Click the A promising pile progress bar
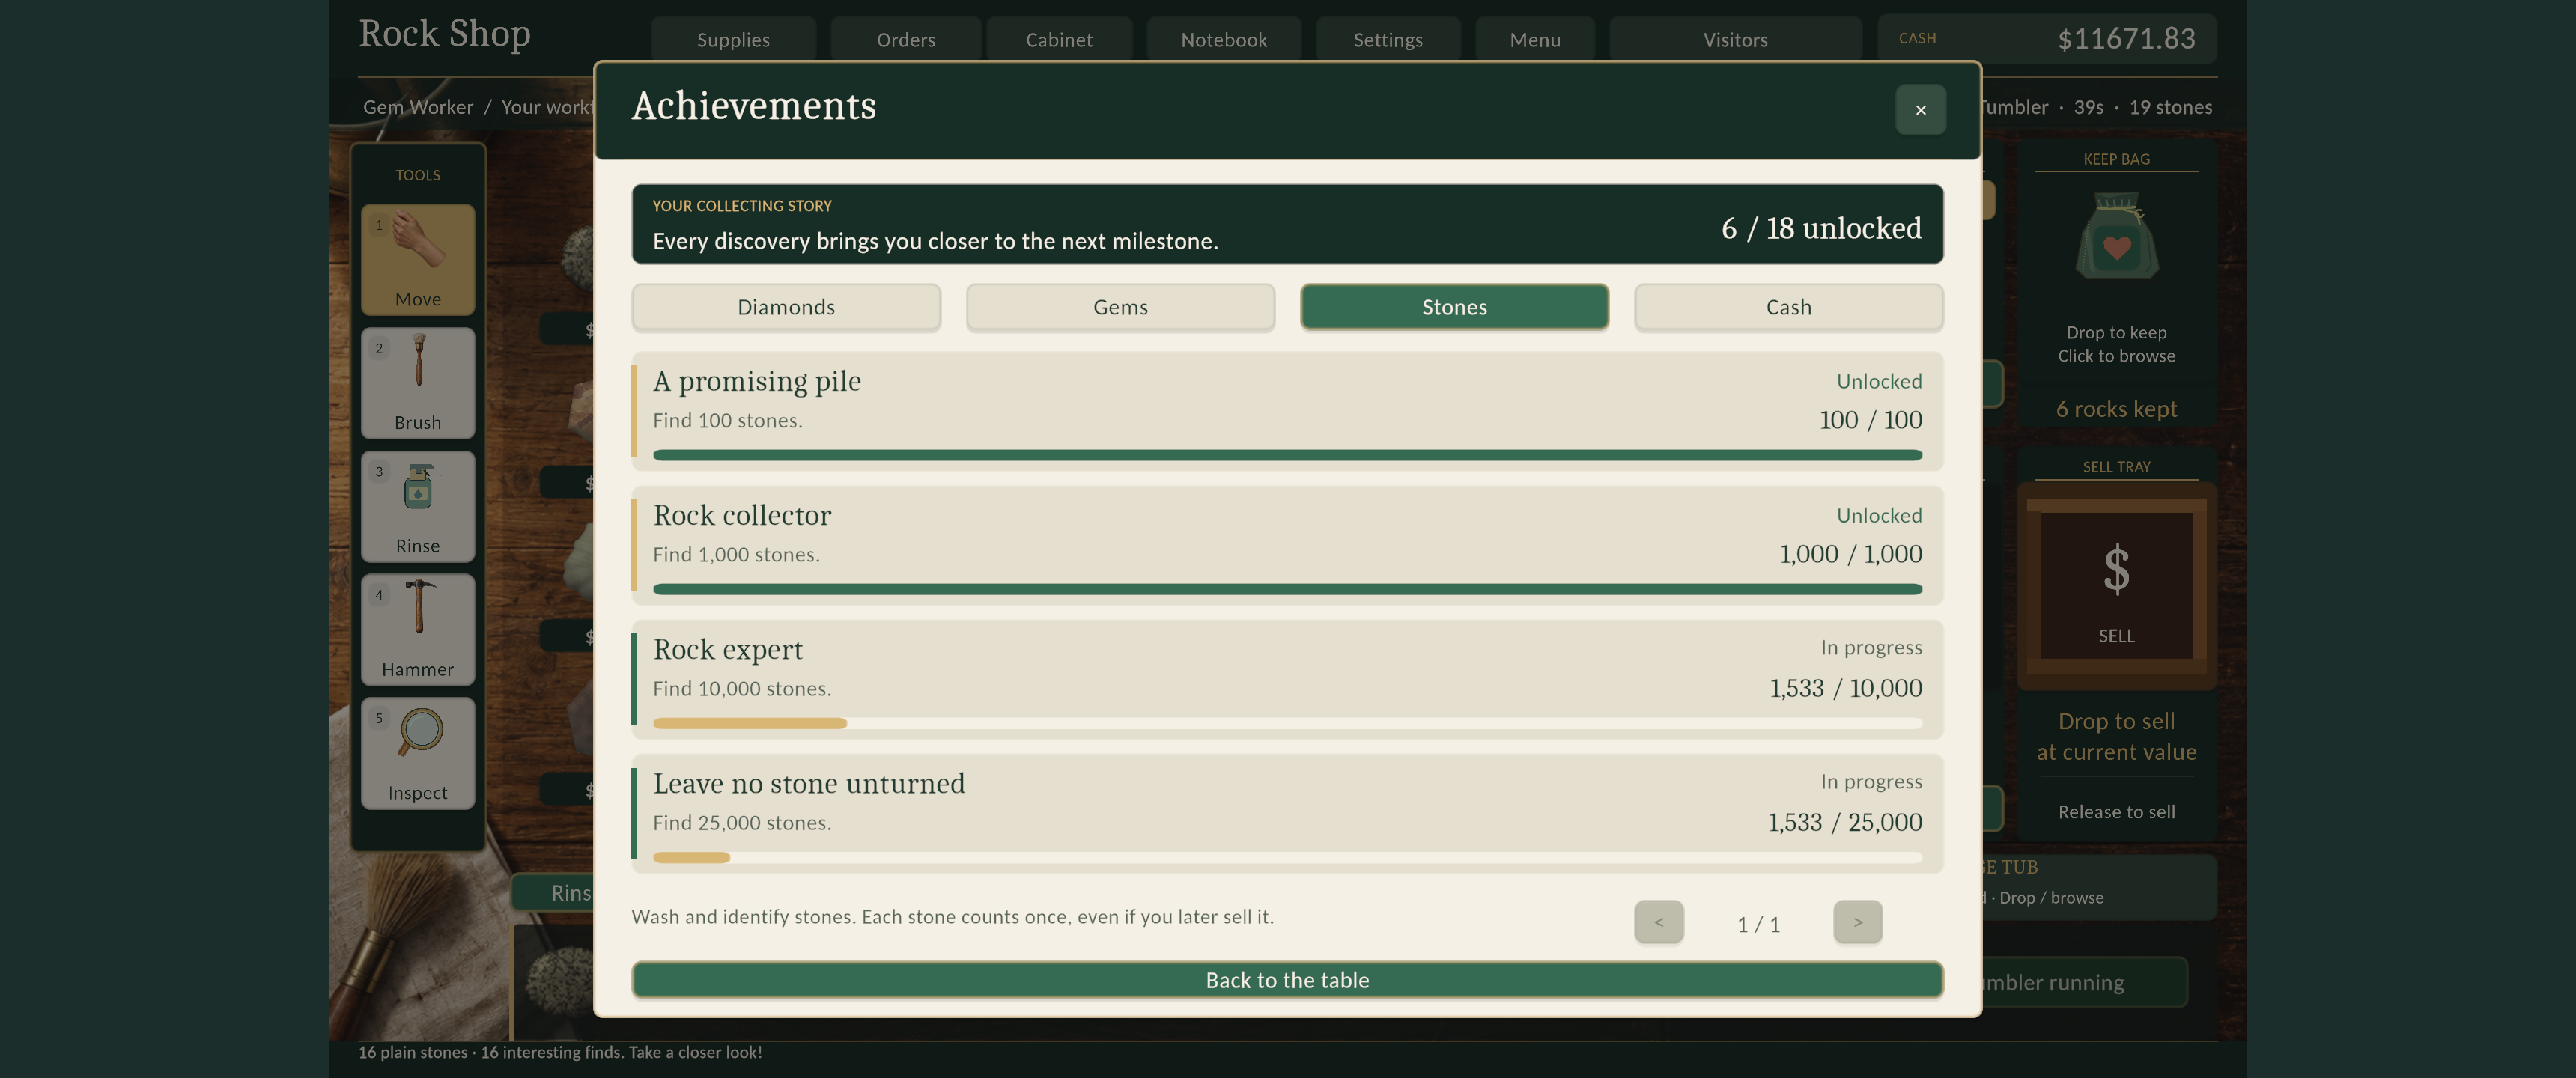 click(x=1287, y=455)
